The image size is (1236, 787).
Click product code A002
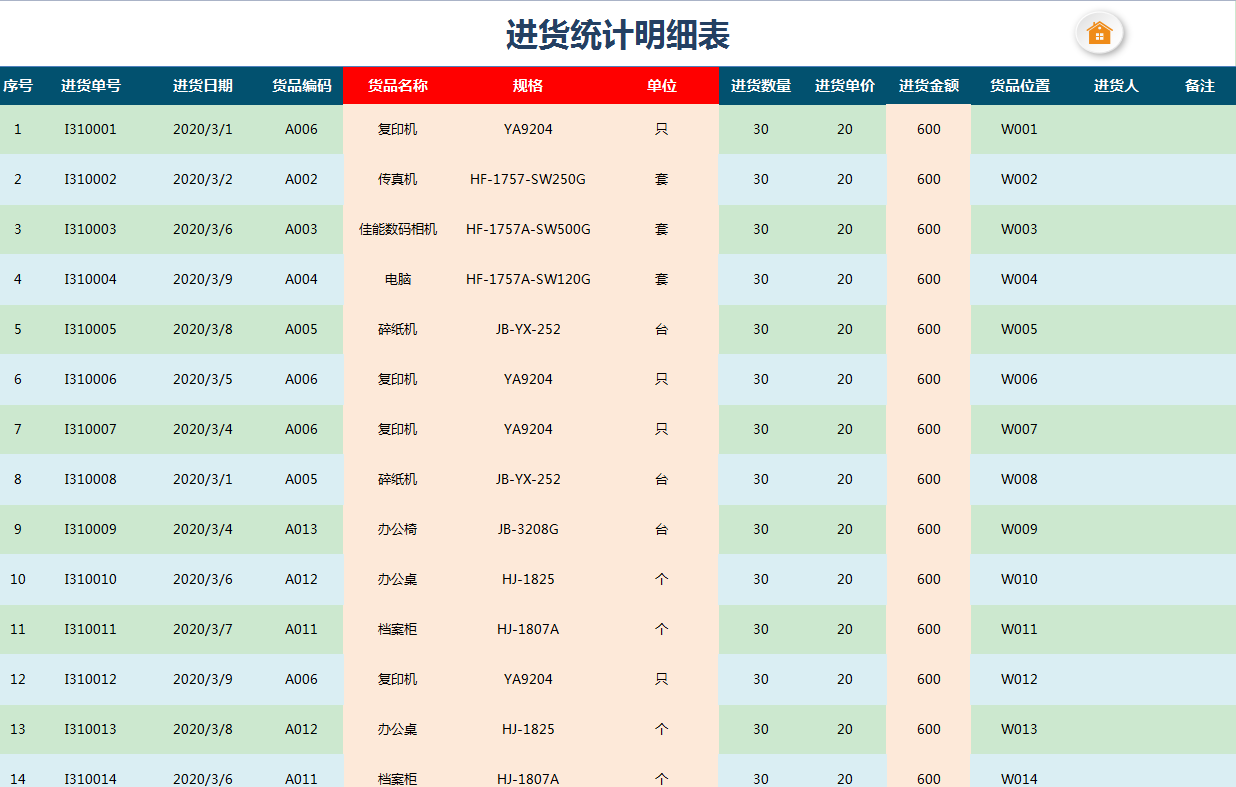301,179
